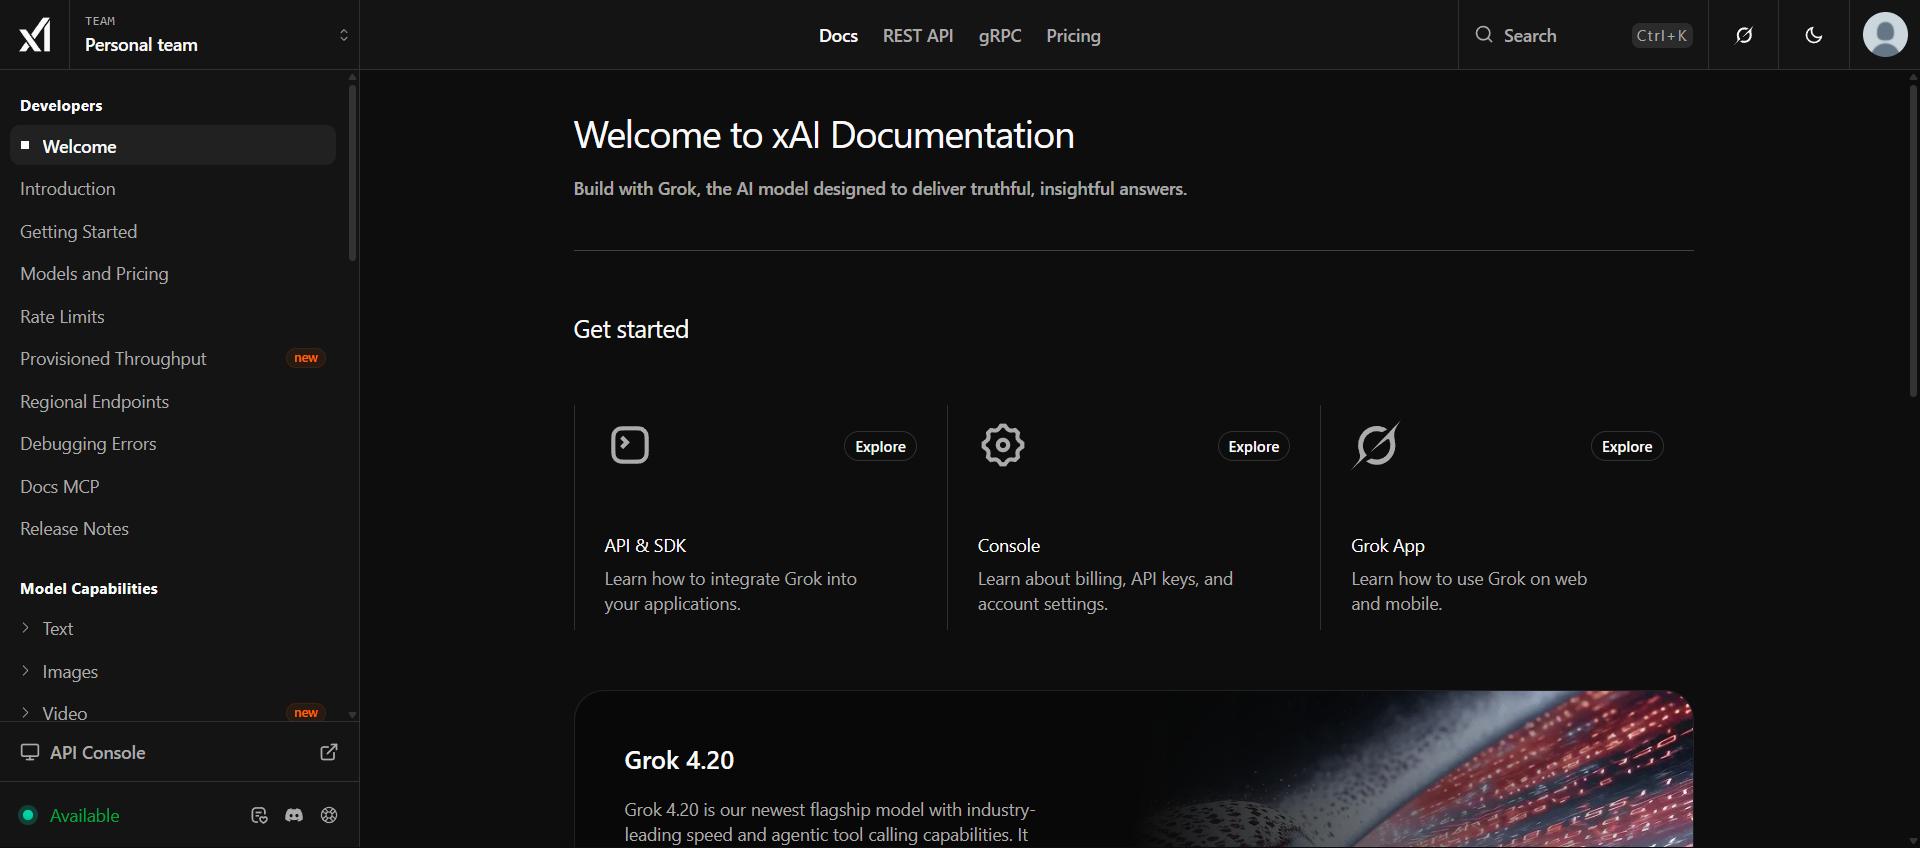
Task: Open the Pricing tab
Action: click(1073, 35)
